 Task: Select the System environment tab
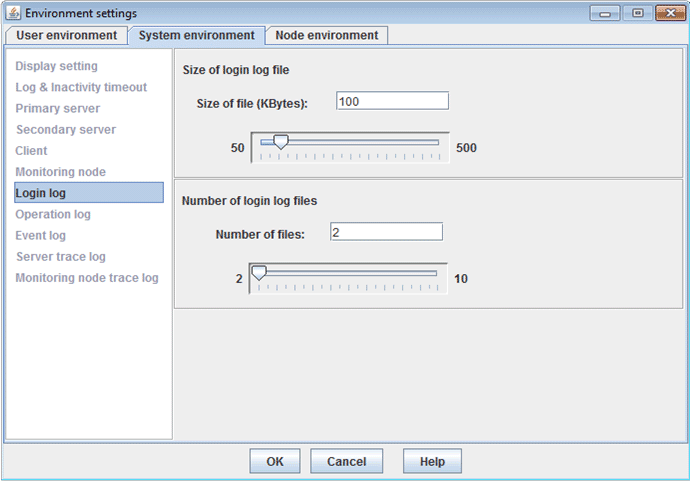click(x=196, y=35)
